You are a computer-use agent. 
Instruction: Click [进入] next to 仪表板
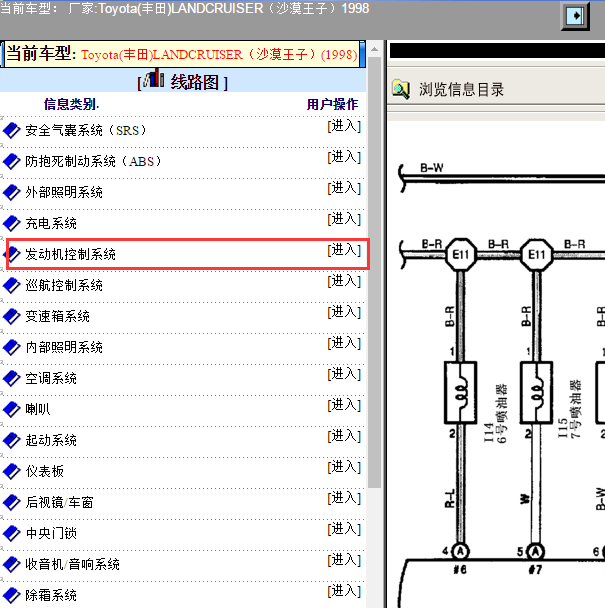pos(344,467)
